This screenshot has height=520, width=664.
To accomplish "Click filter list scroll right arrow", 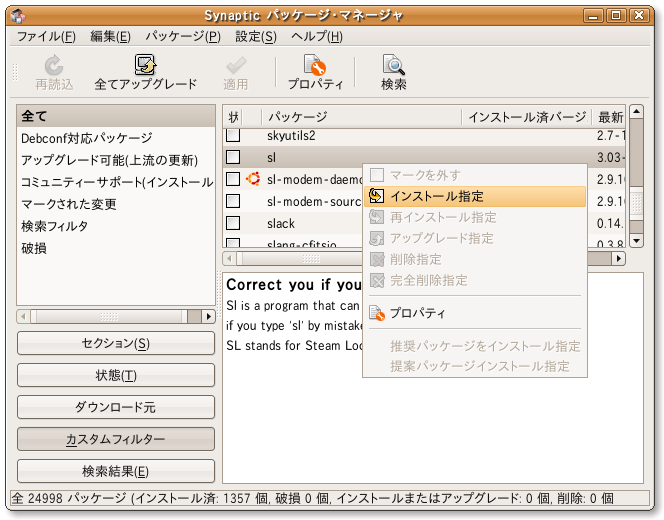I will tap(209, 316).
